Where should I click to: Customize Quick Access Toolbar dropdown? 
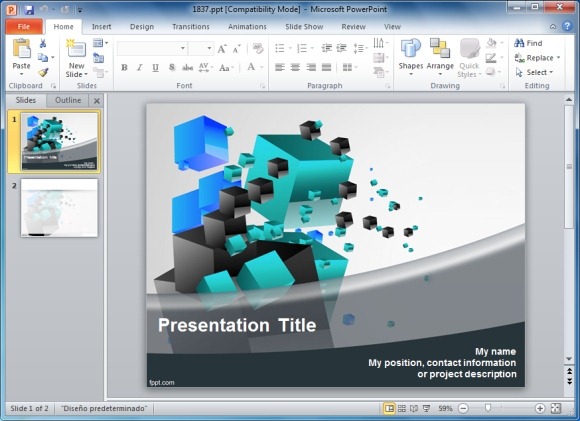(80, 10)
